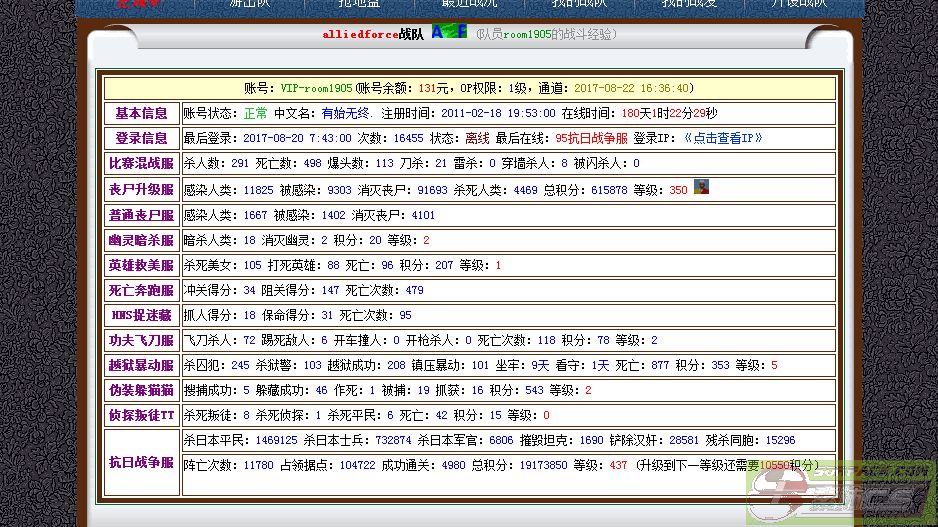Click the account balance 131元
Viewport: 938px width, 527px height.
coord(433,89)
